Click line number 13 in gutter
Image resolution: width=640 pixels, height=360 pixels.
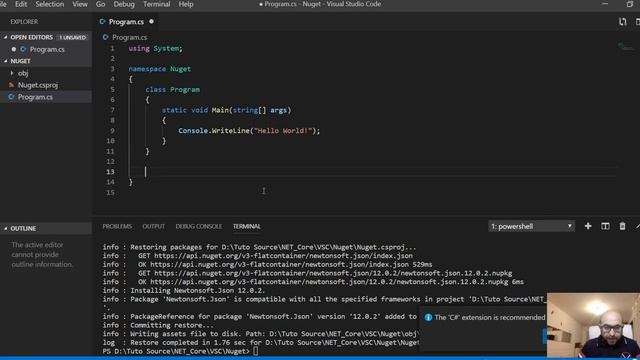(110, 172)
